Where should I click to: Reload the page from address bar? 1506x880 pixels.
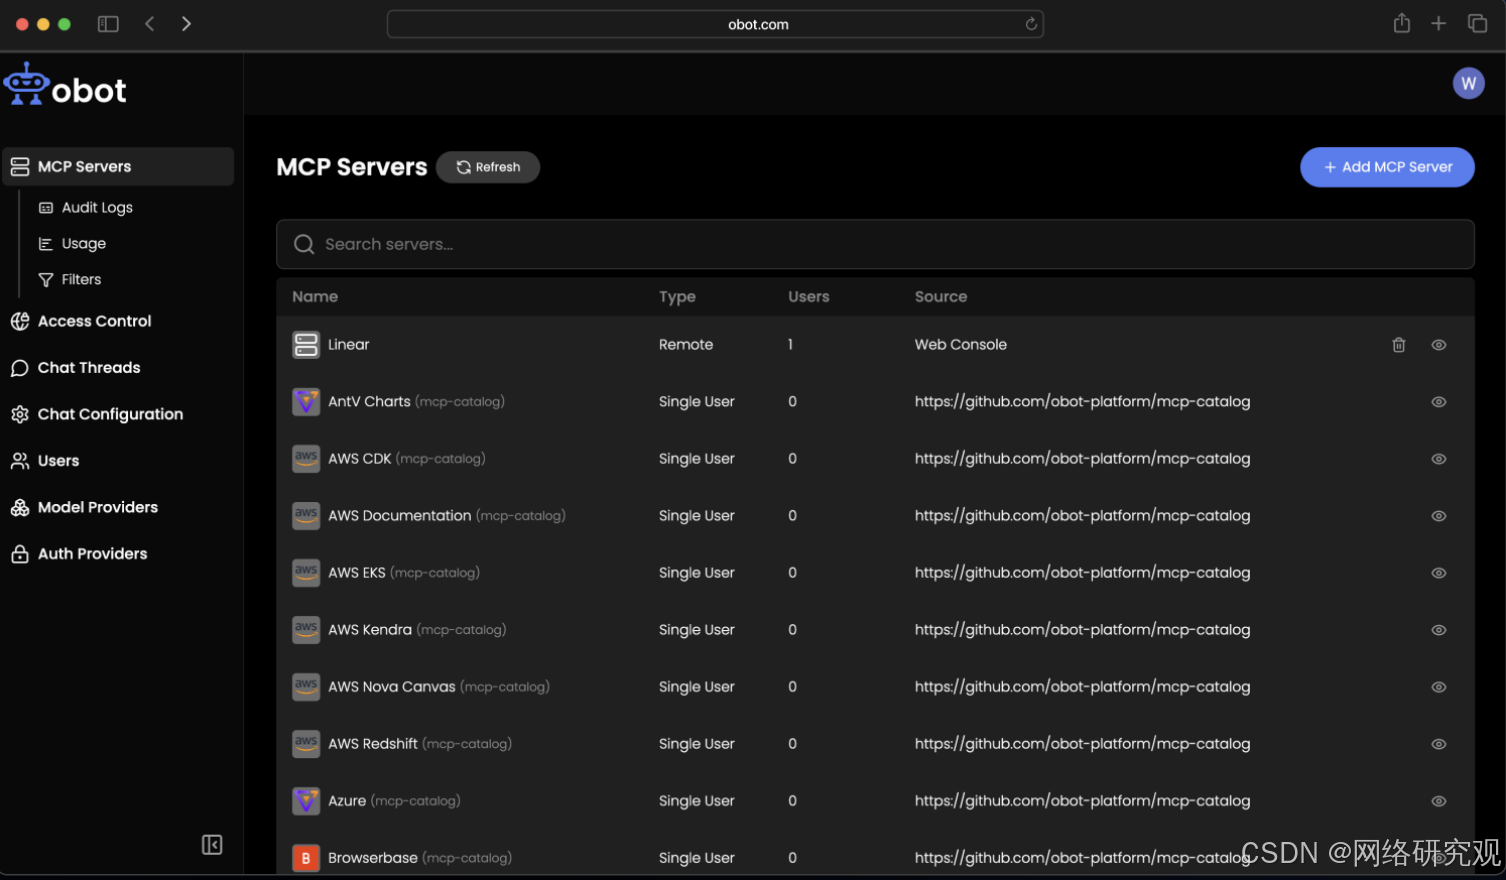[x=1031, y=24]
